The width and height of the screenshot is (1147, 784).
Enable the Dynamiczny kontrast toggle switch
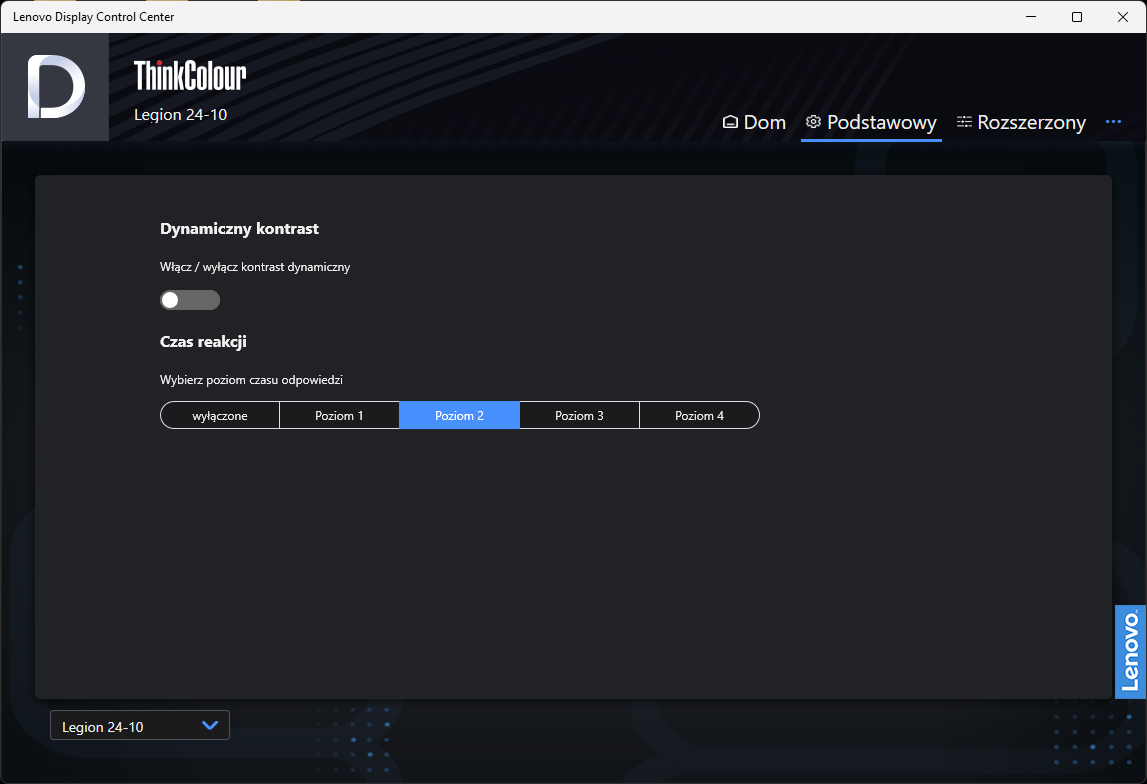coord(190,300)
